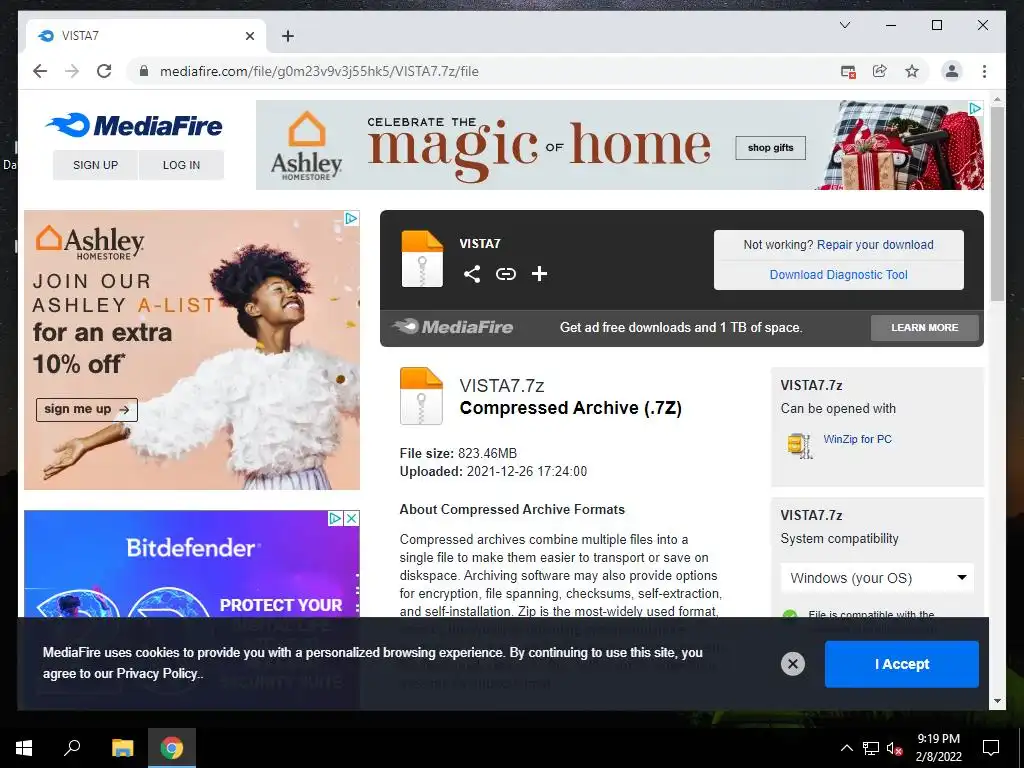Screen dimensions: 1024x768
Task: Close the VISTA7 tab
Action: click(x=249, y=36)
